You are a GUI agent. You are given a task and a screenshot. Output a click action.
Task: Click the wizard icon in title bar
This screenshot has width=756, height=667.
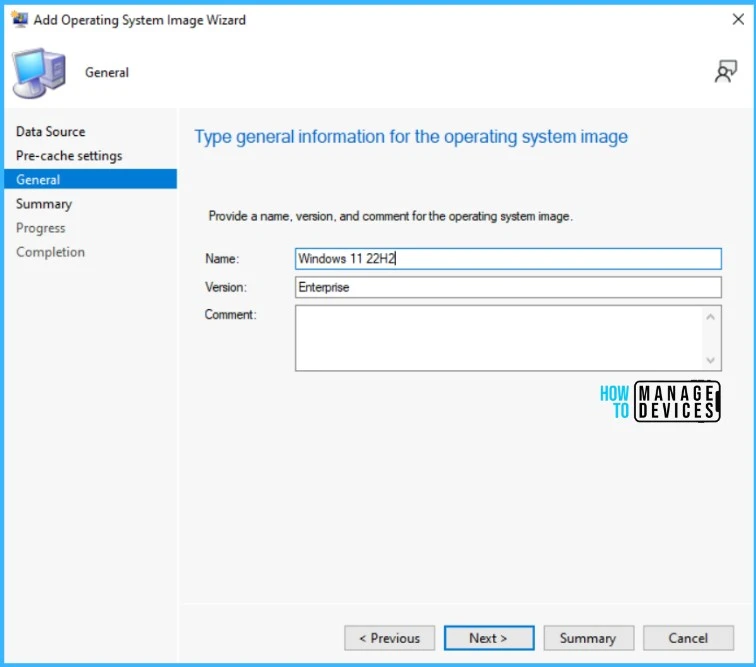(x=18, y=19)
